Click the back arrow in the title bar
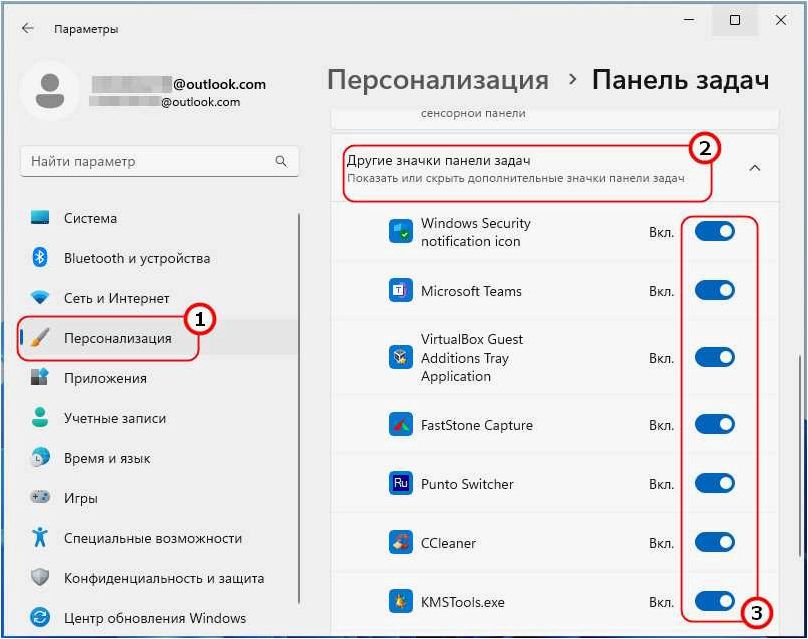This screenshot has width=808, height=639. tap(28, 28)
